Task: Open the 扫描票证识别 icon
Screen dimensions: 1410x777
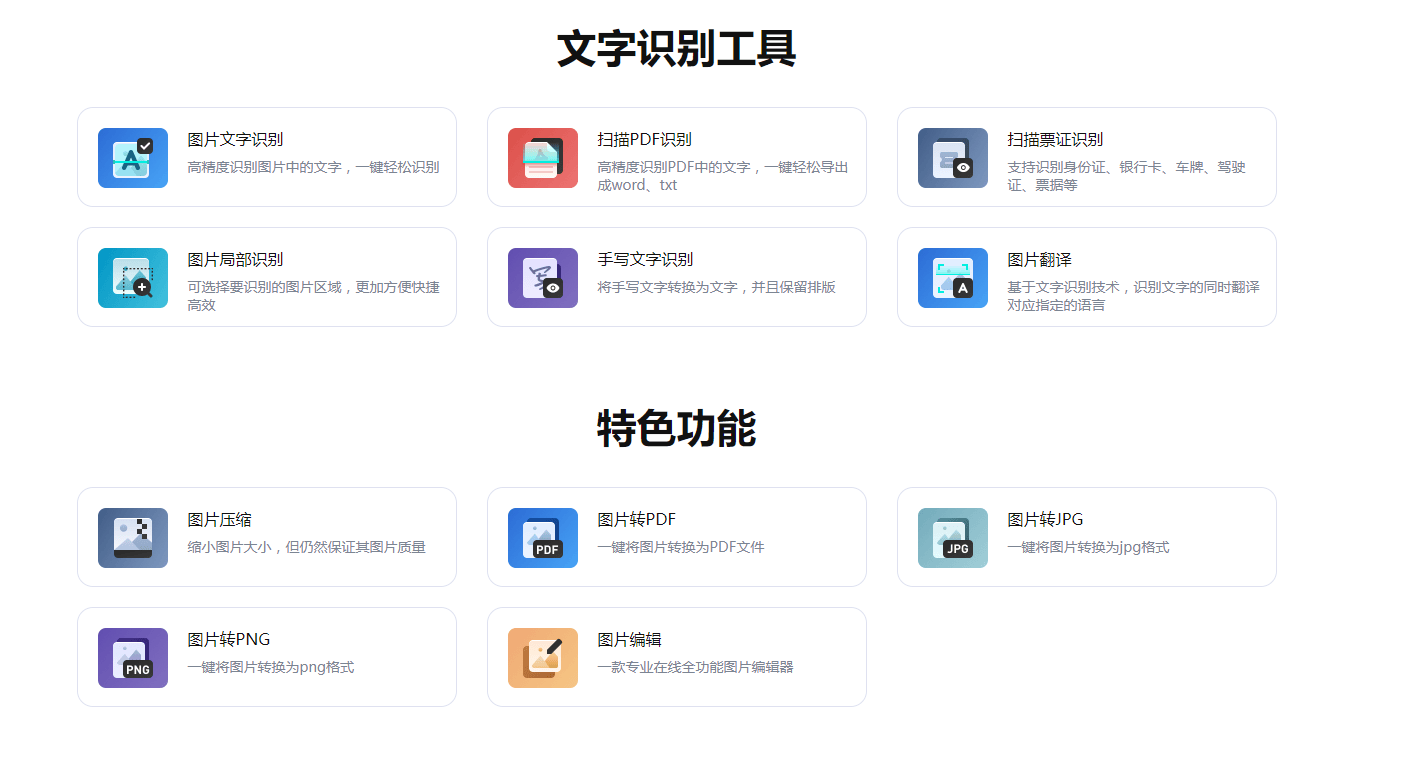Action: [x=952, y=157]
